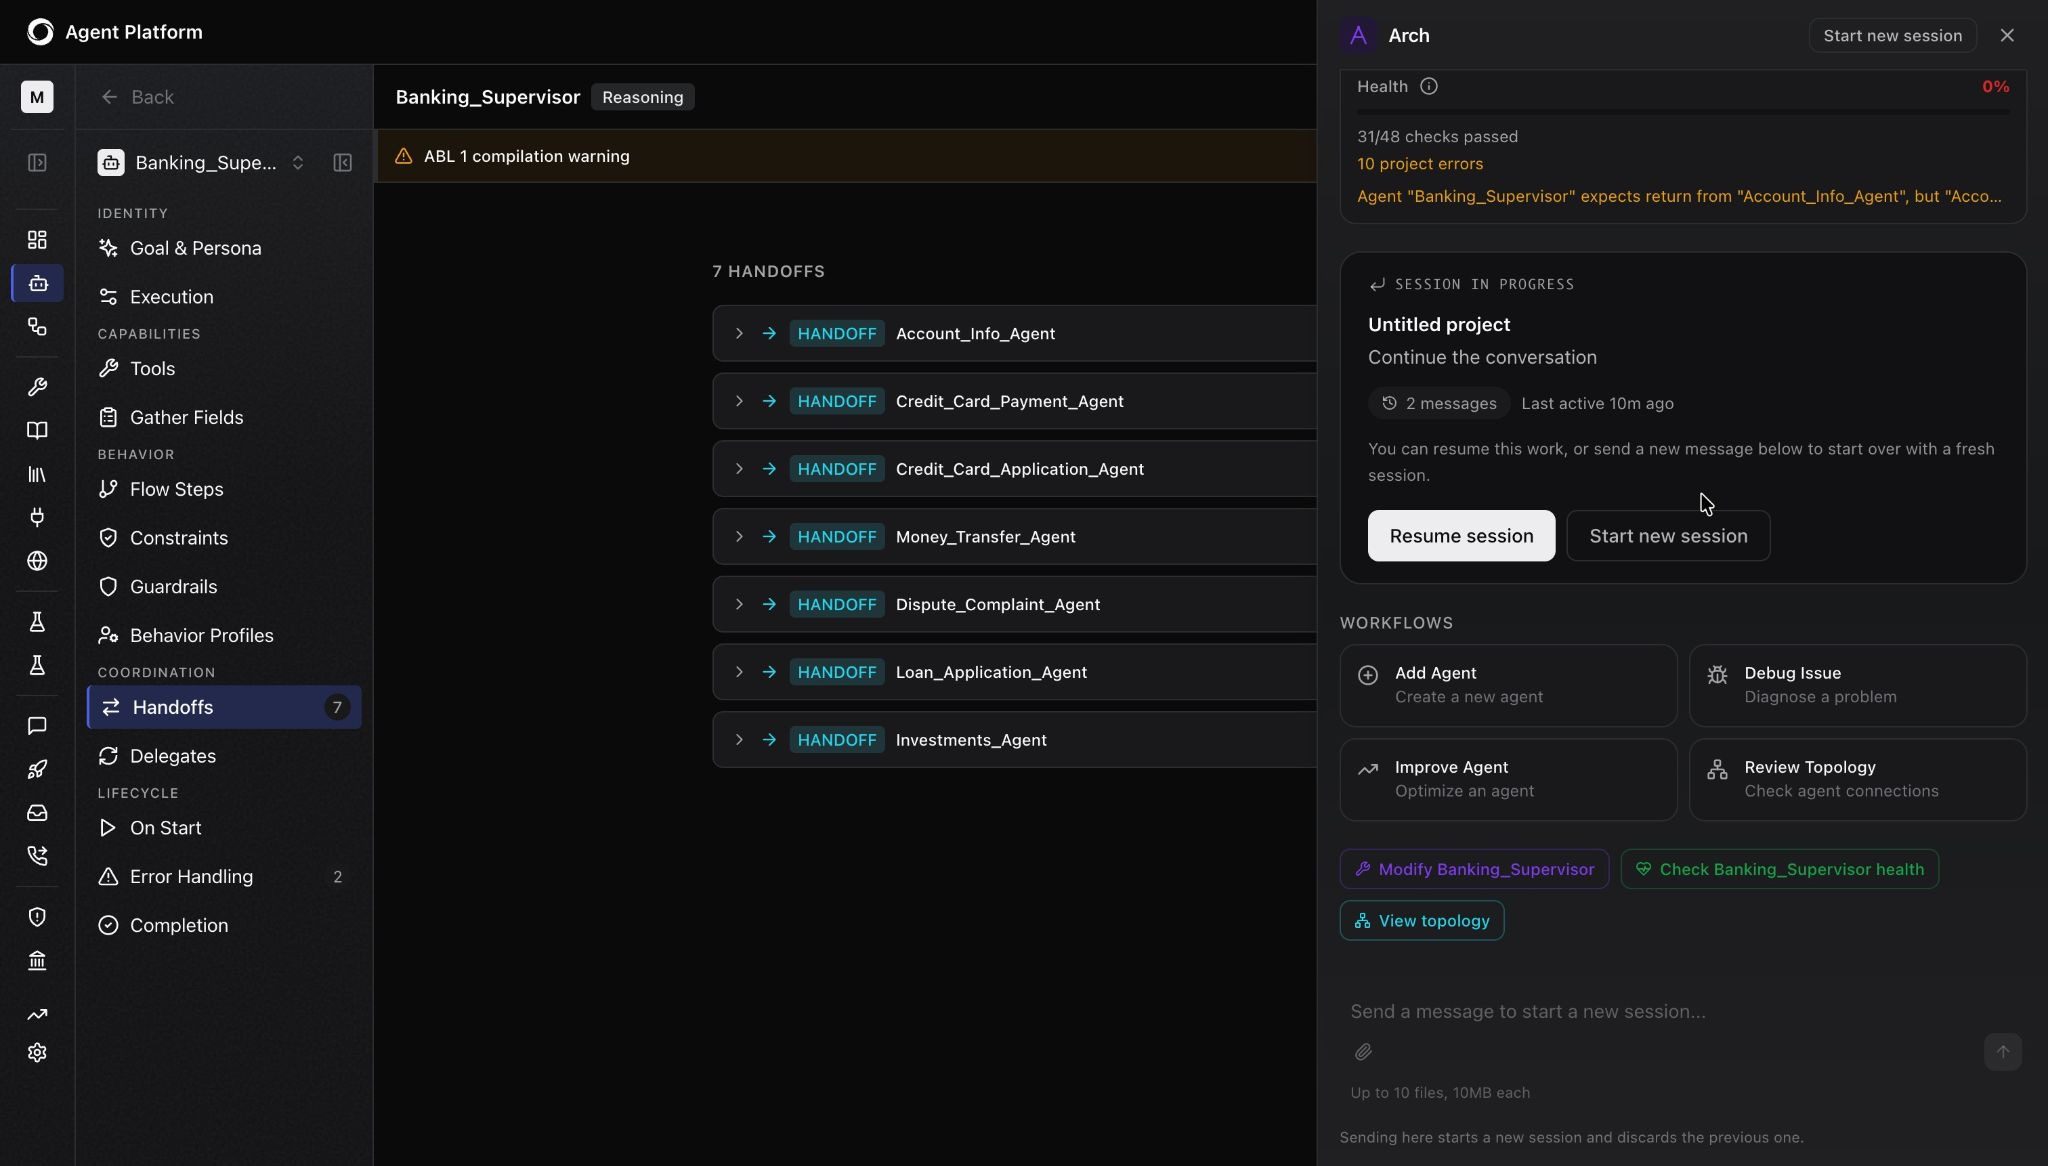The width and height of the screenshot is (2048, 1166).
Task: Expand the Investments_Agent handoff chevron
Action: click(739, 739)
